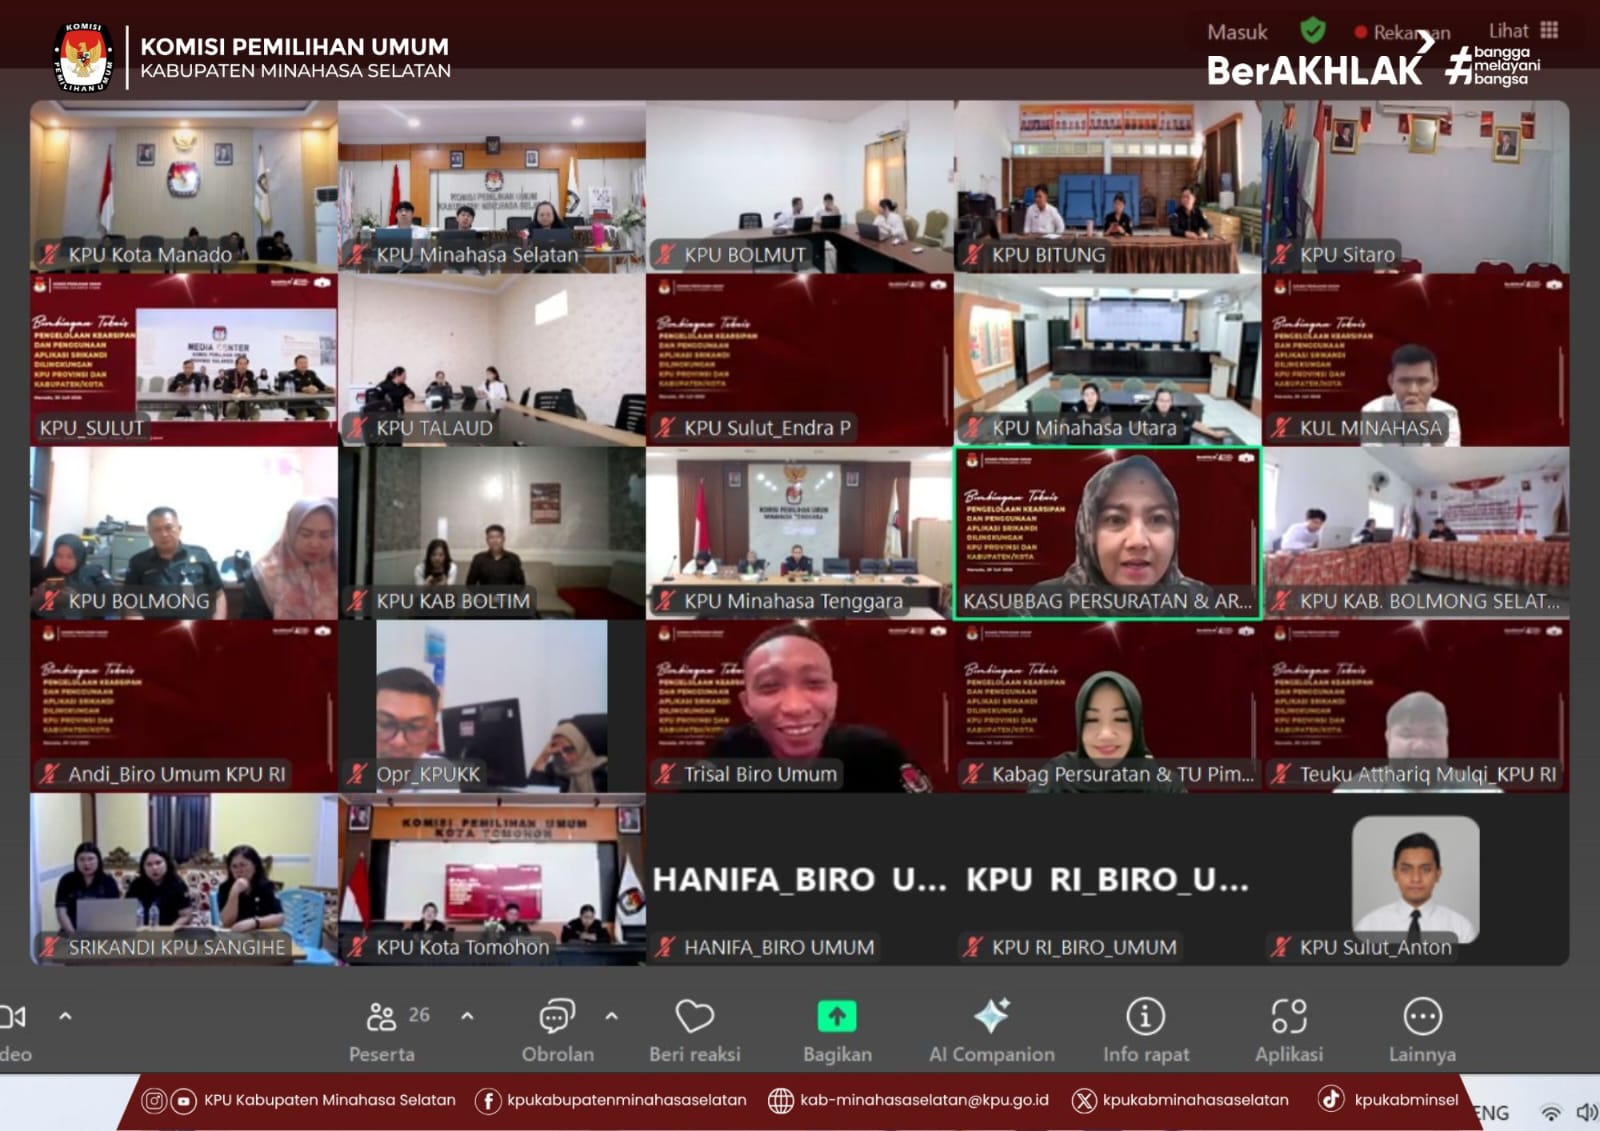
Task: Open AI Companion
Action: click(991, 1030)
